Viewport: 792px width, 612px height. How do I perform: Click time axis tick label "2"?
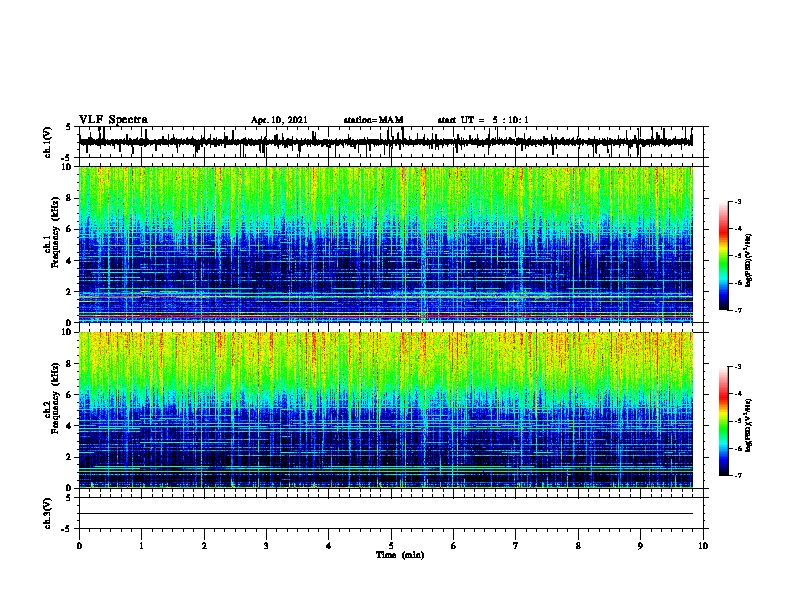204,546
